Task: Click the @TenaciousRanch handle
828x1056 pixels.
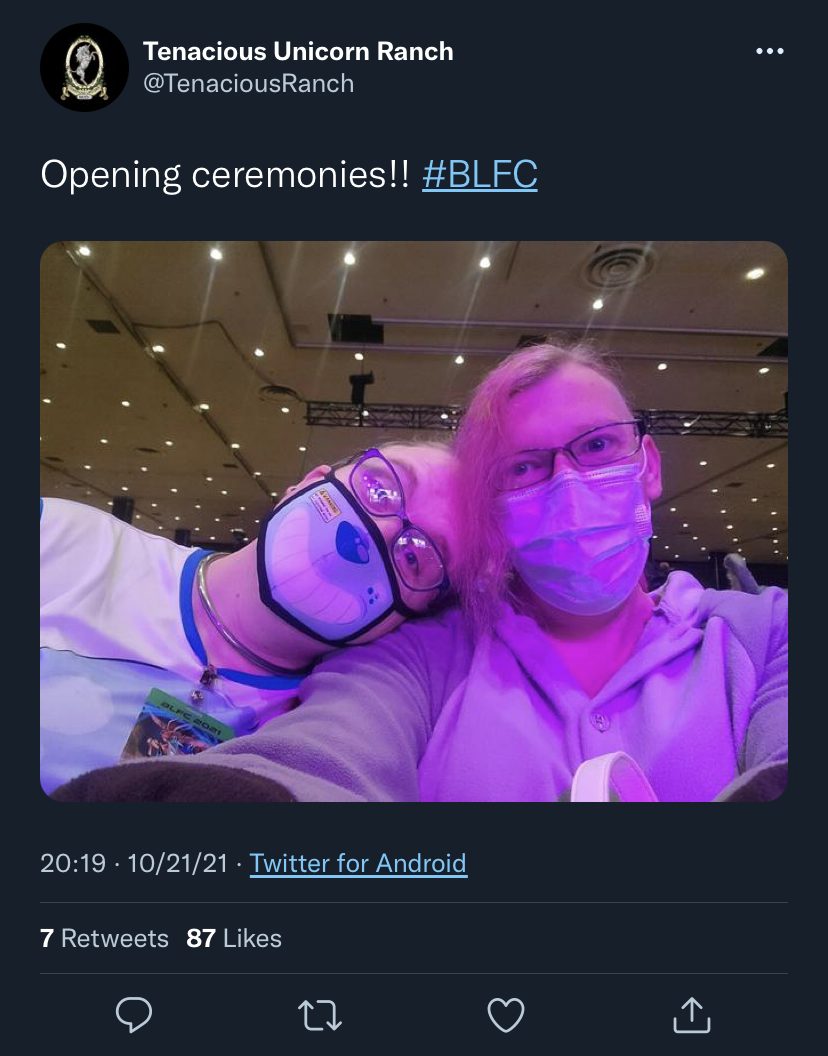Action: [249, 84]
